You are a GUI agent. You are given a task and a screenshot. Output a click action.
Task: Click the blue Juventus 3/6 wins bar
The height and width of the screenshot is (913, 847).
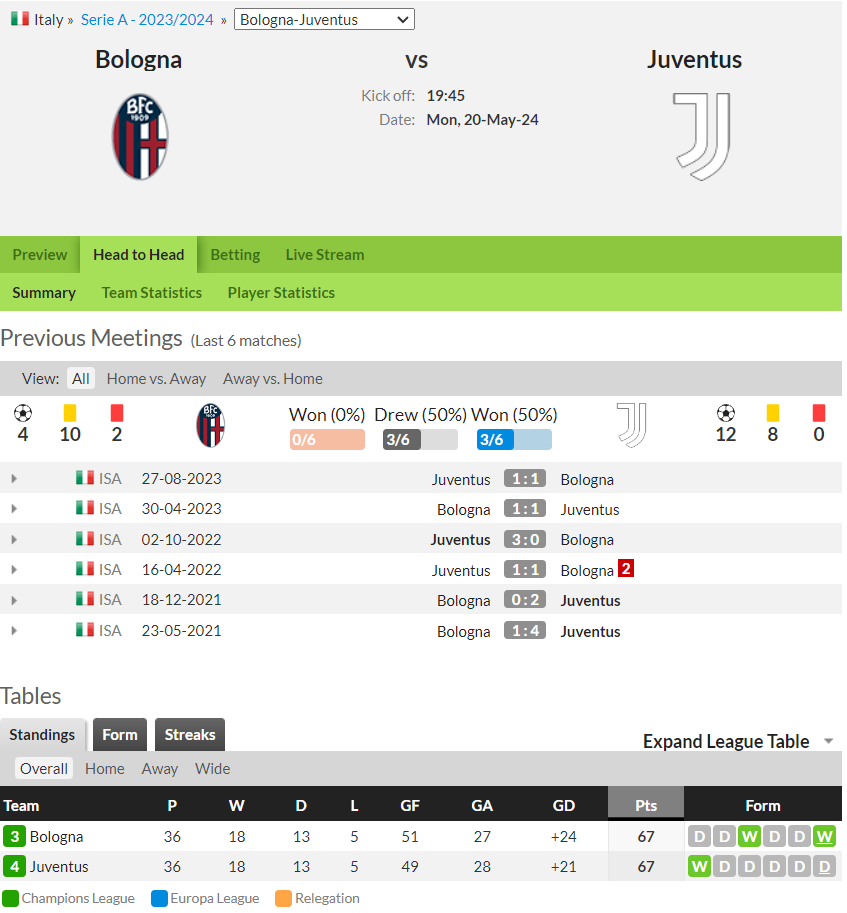514,440
